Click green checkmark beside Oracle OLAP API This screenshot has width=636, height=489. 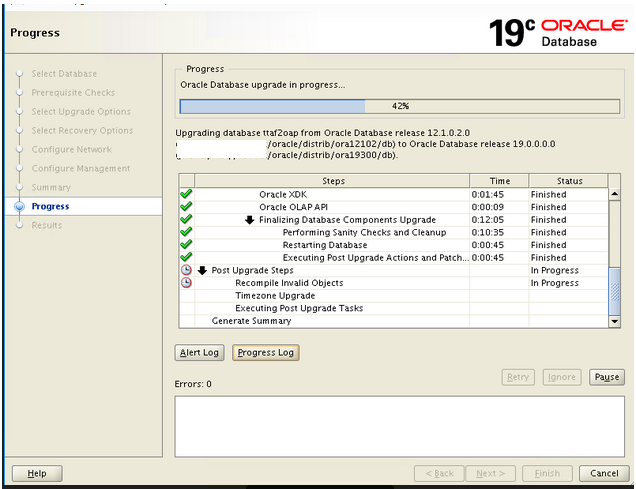pos(186,207)
